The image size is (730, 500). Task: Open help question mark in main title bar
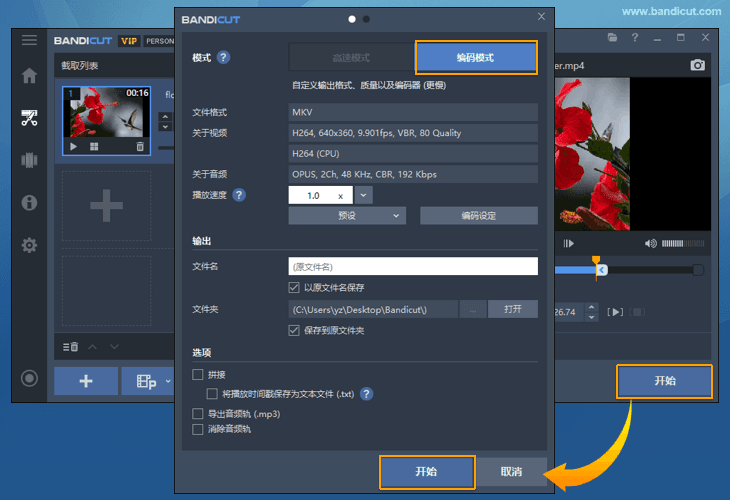coord(635,37)
